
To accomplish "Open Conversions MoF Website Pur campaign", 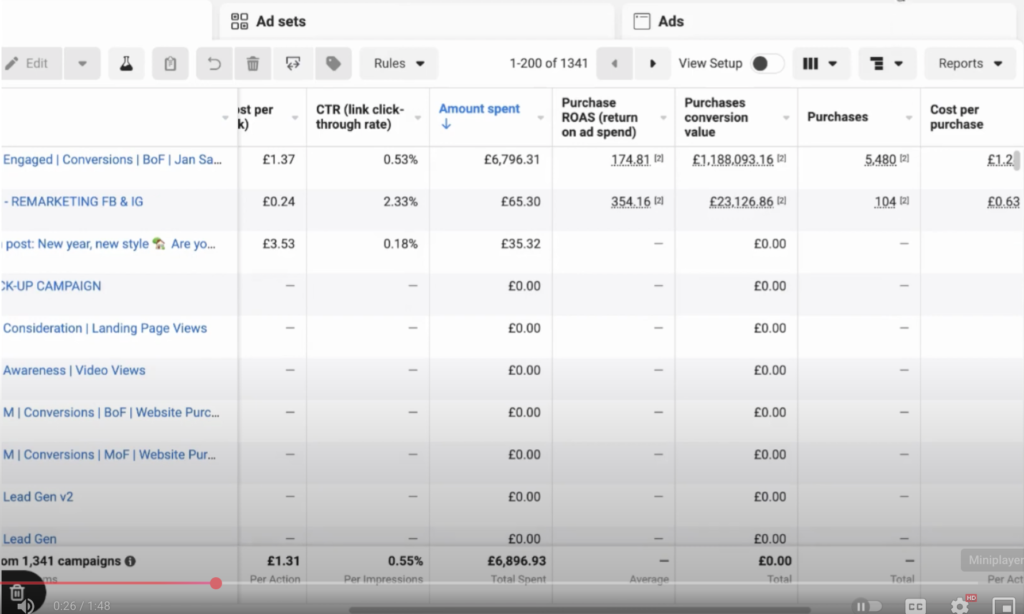I will tap(109, 455).
